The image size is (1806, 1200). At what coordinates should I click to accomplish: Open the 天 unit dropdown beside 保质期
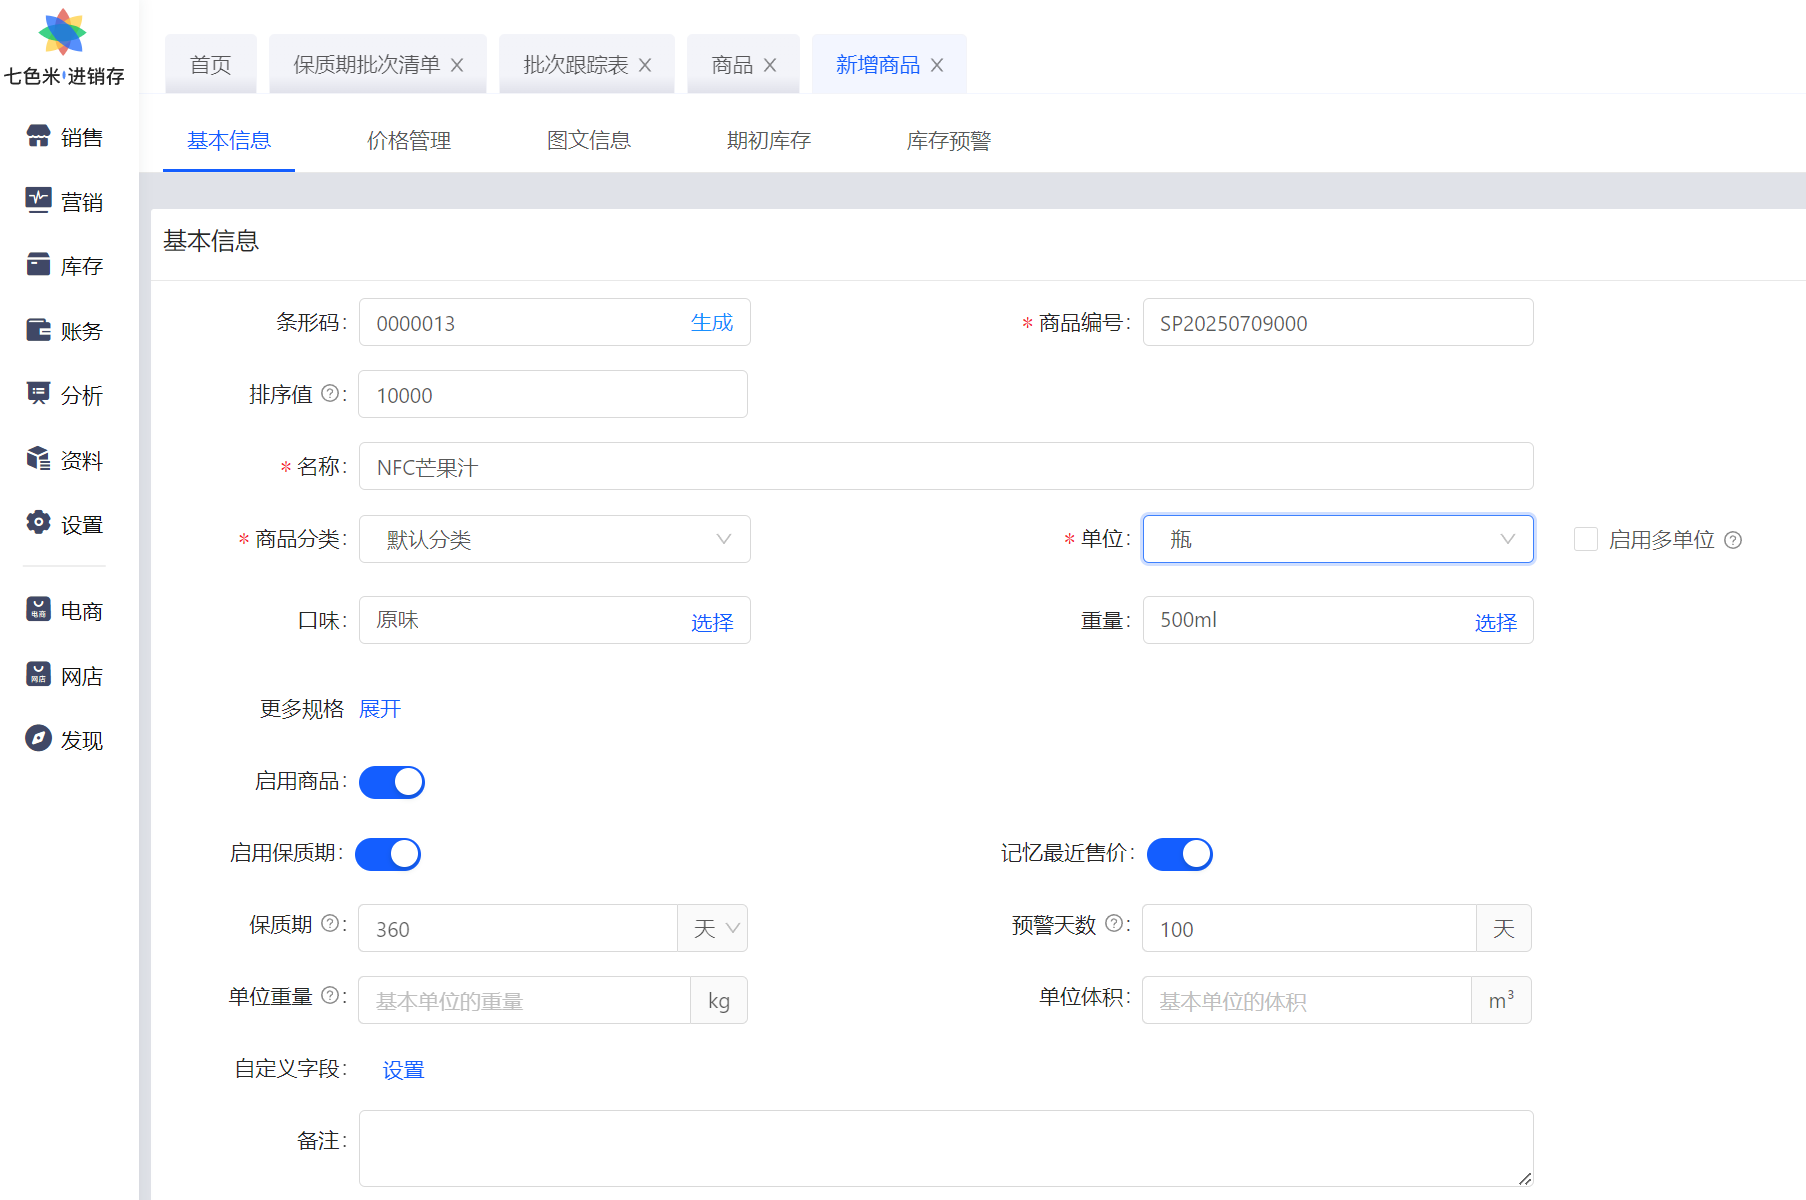click(x=712, y=928)
